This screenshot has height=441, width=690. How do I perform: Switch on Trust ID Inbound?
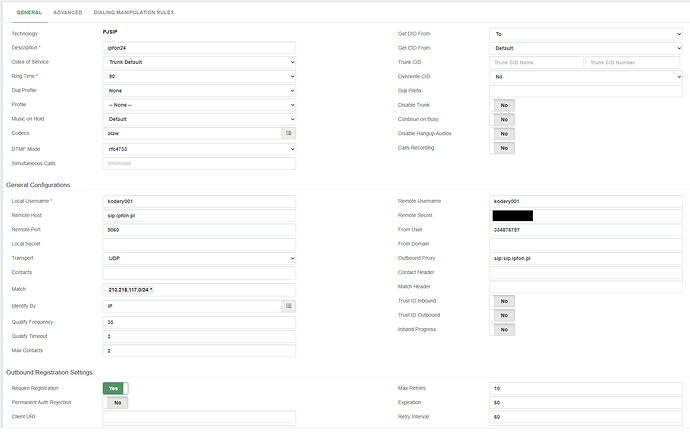coord(503,300)
